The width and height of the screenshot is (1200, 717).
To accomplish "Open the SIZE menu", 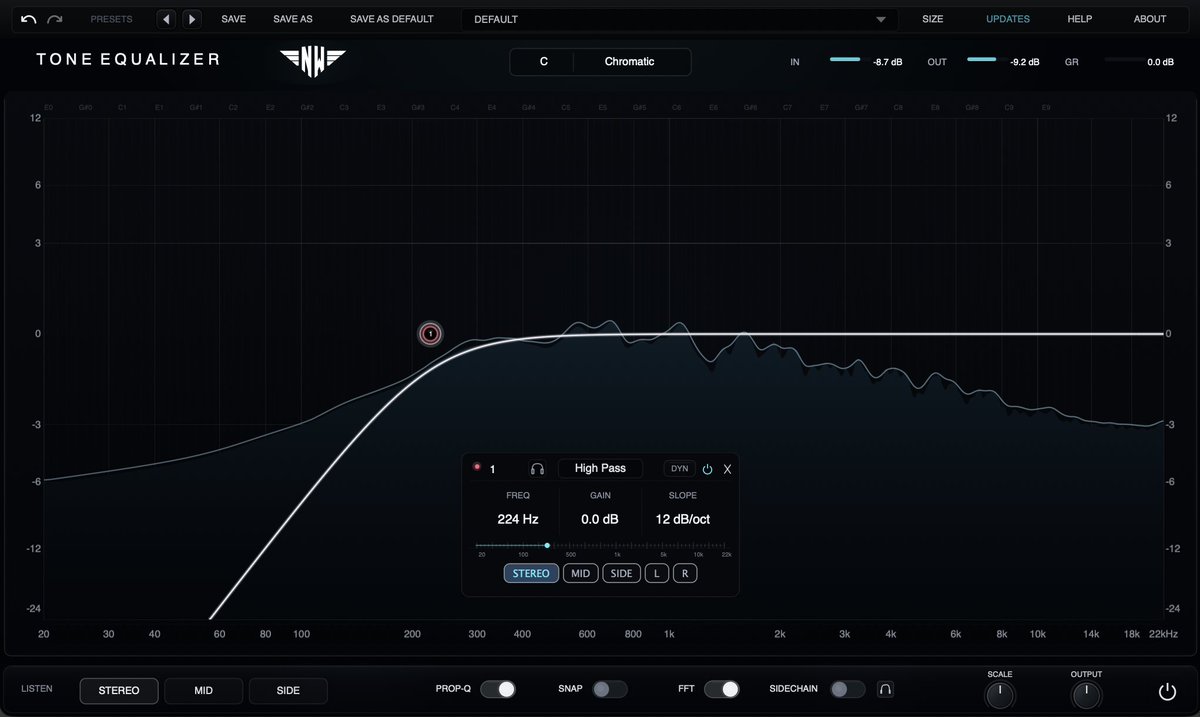I will tap(932, 19).
